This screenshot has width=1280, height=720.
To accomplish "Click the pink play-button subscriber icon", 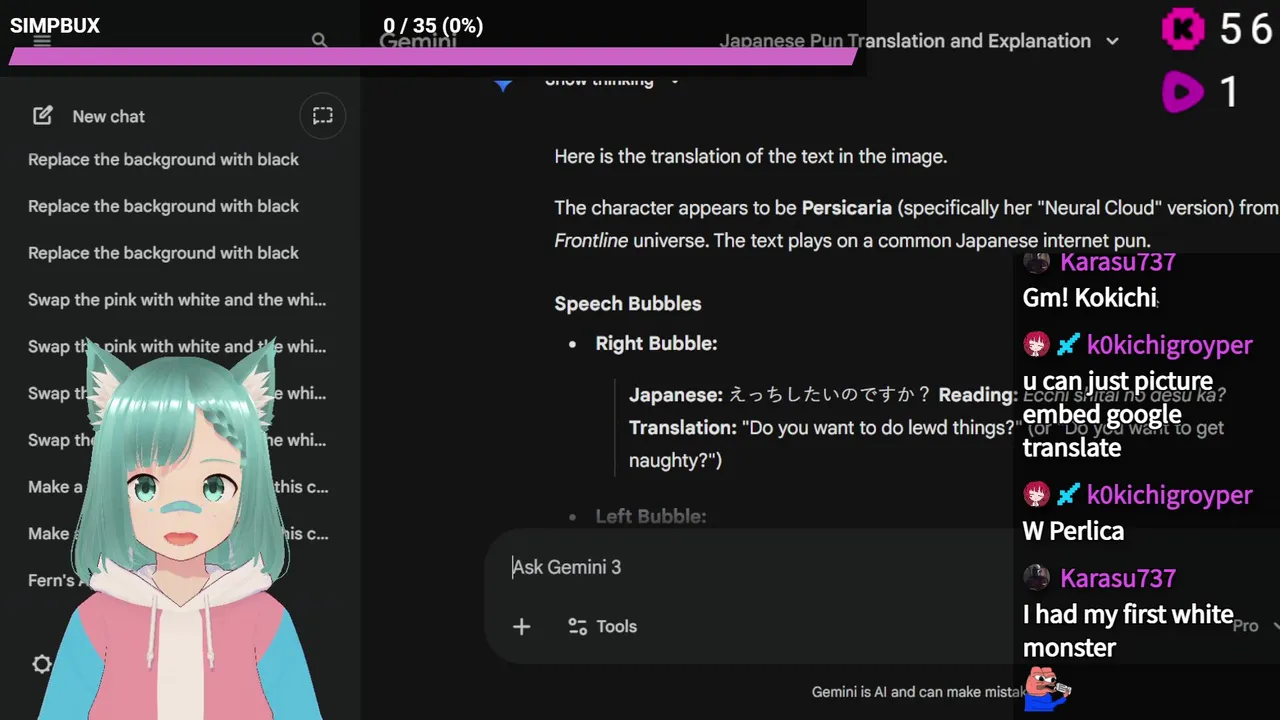I will (x=1183, y=93).
